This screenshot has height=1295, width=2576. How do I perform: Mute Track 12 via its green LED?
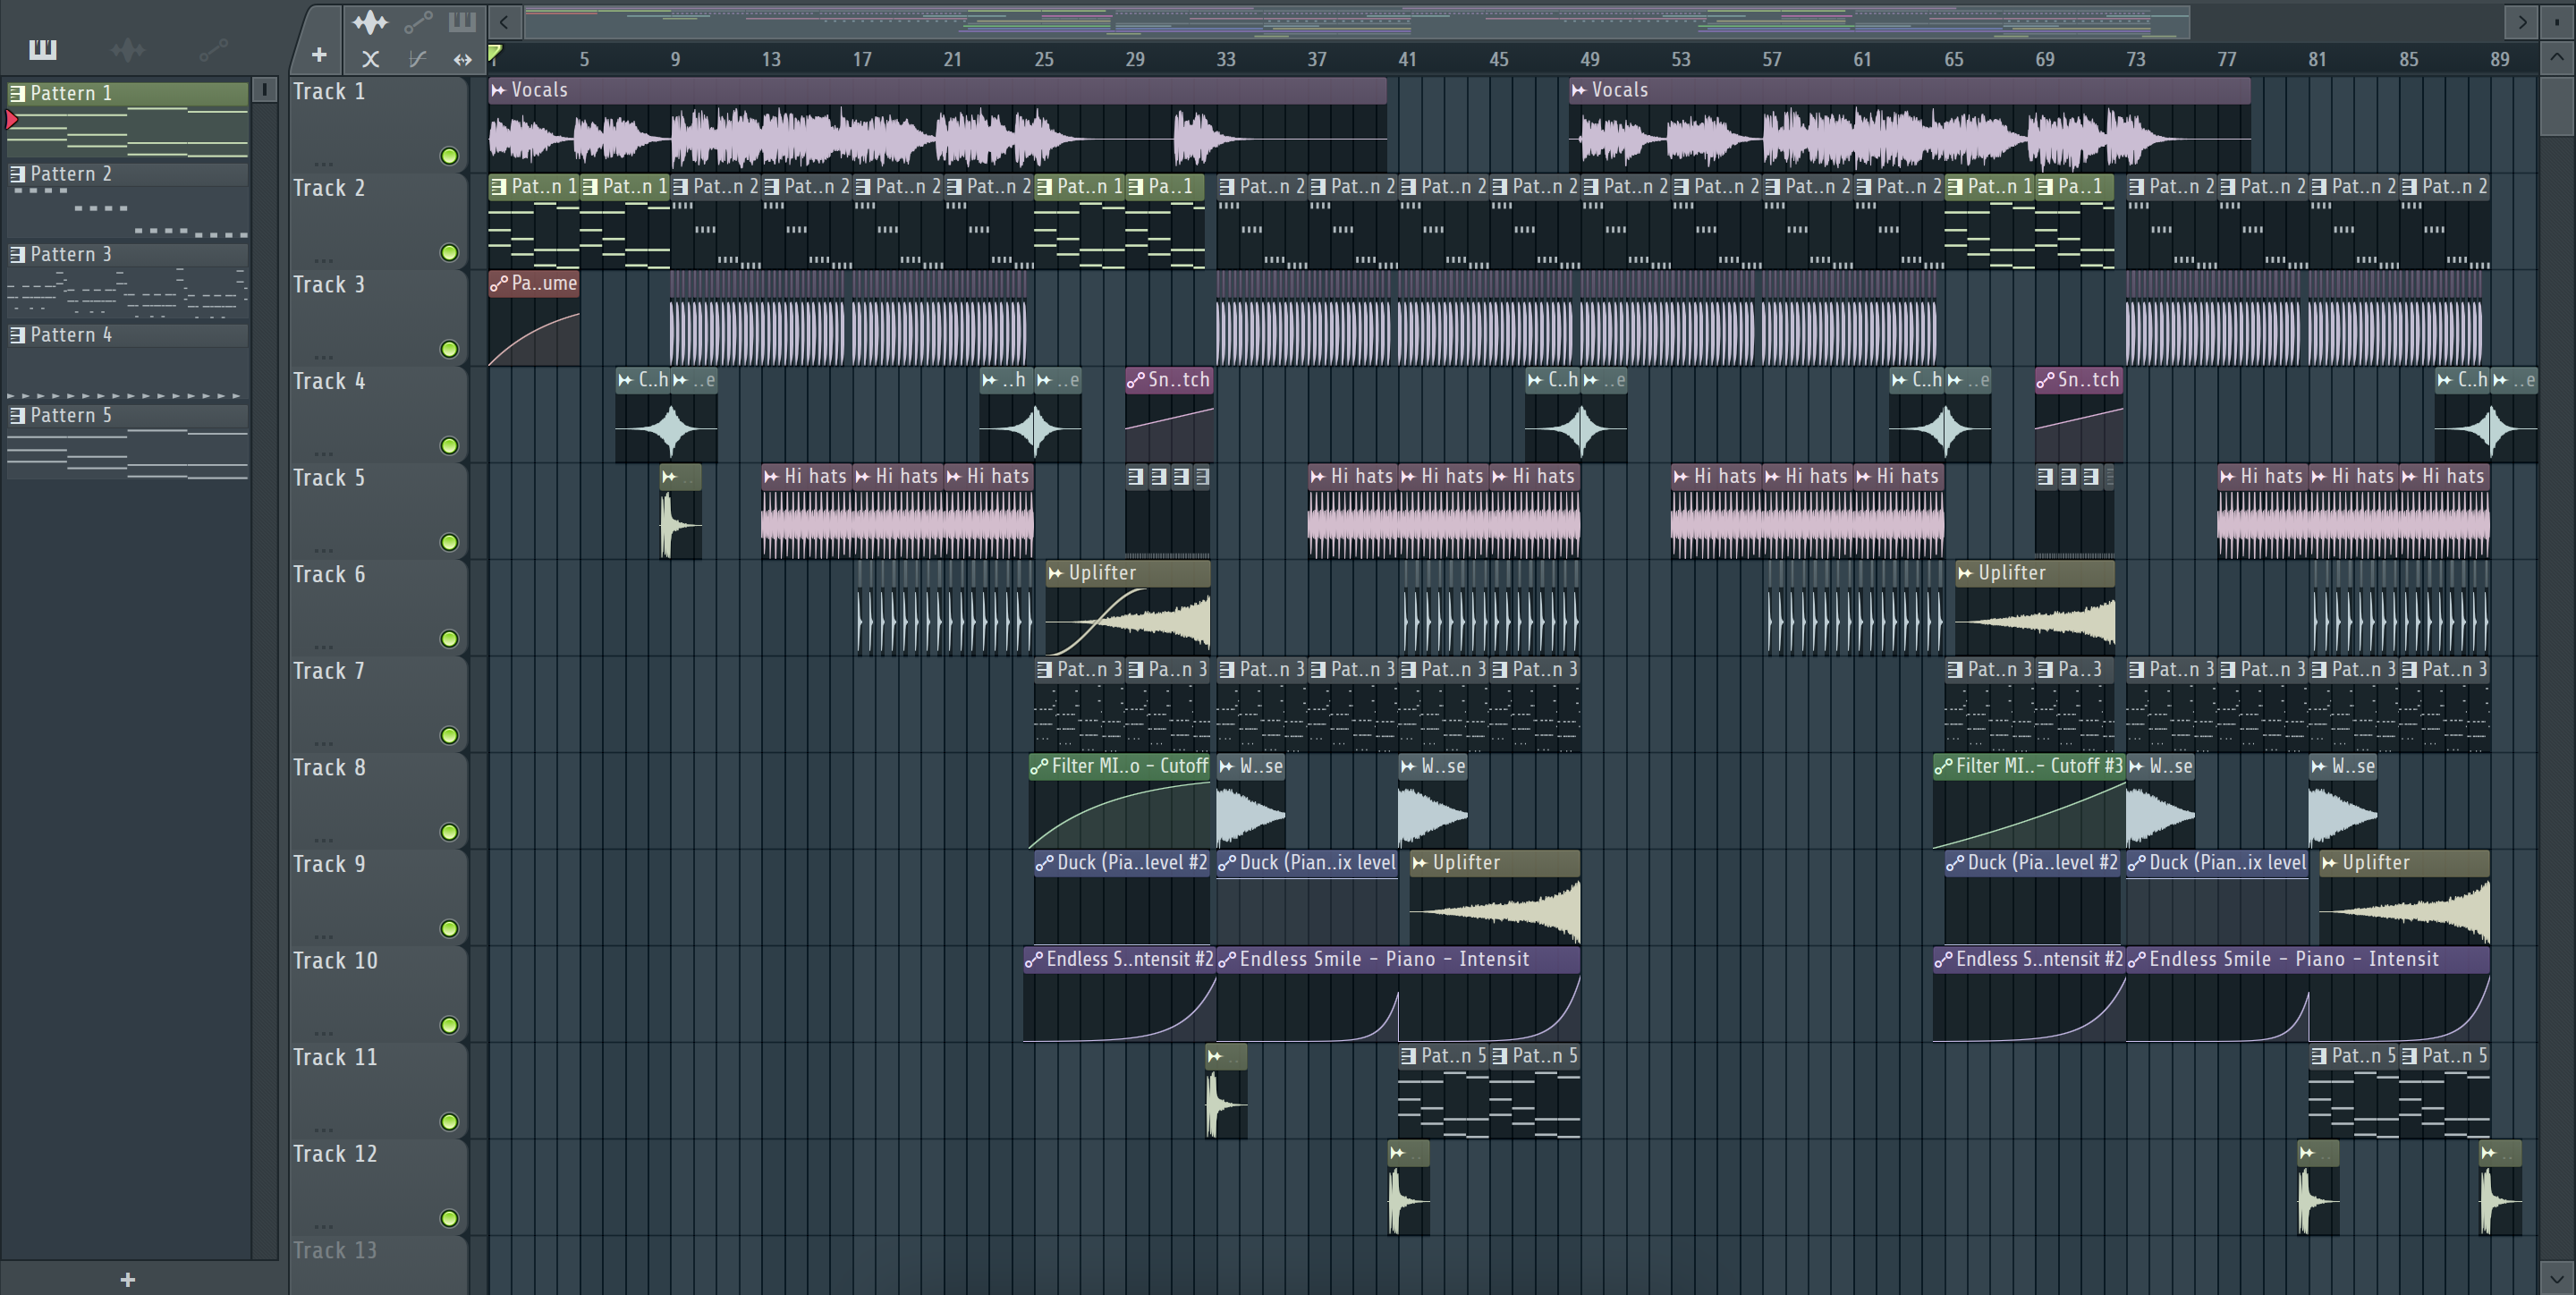tap(449, 1218)
